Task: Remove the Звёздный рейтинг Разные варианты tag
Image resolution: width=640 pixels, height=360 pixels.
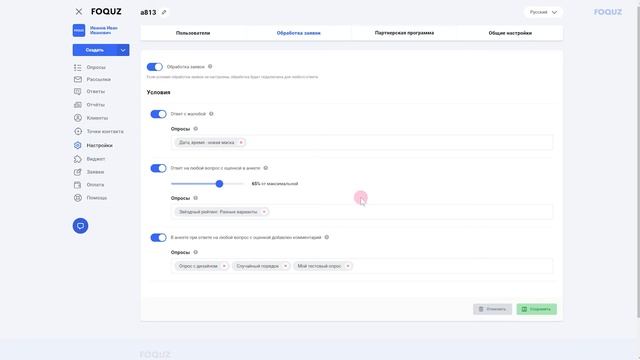Action: click(264, 212)
